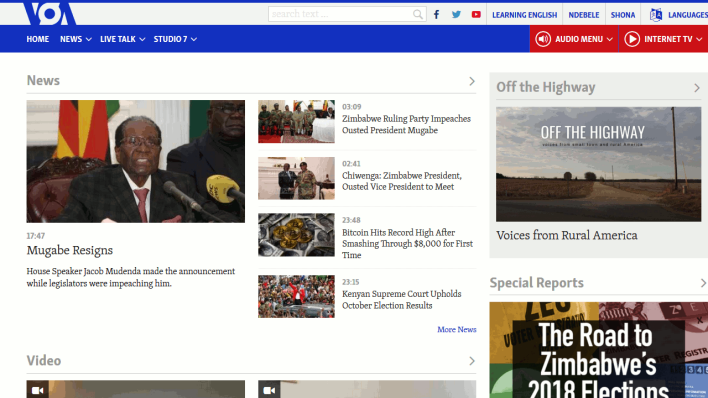Image resolution: width=708 pixels, height=398 pixels.
Task: Click the Audio Menu label
Action: 579,39
